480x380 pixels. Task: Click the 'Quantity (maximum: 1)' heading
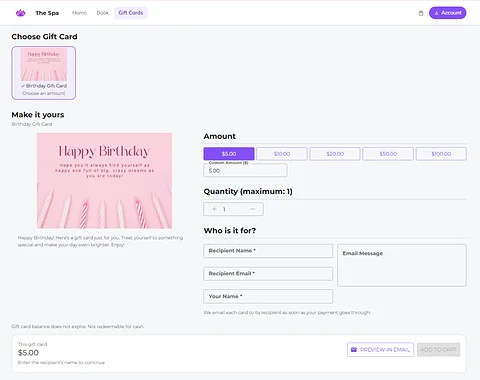point(248,191)
